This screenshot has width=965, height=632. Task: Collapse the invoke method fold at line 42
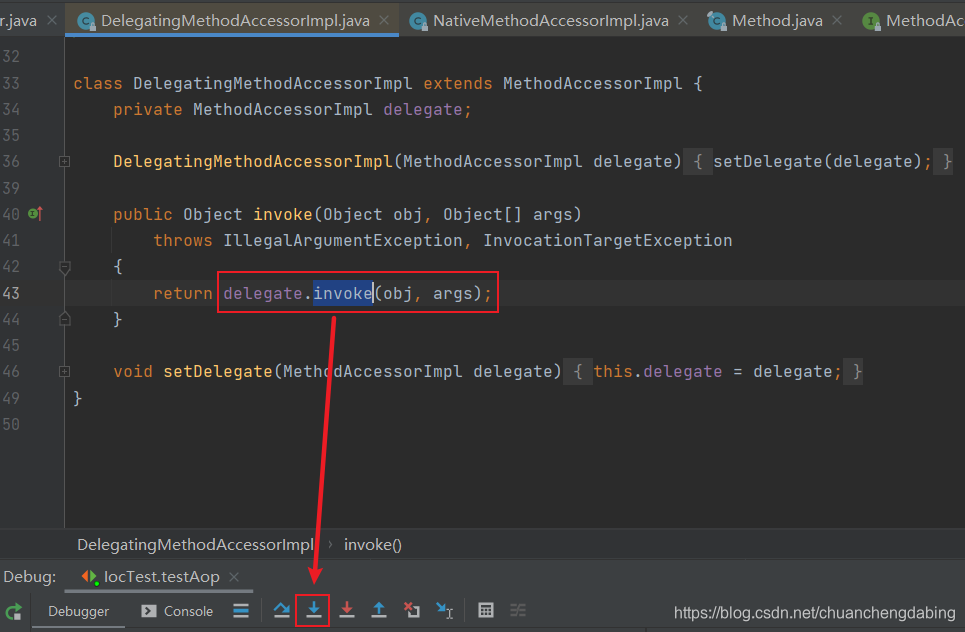pos(64,267)
